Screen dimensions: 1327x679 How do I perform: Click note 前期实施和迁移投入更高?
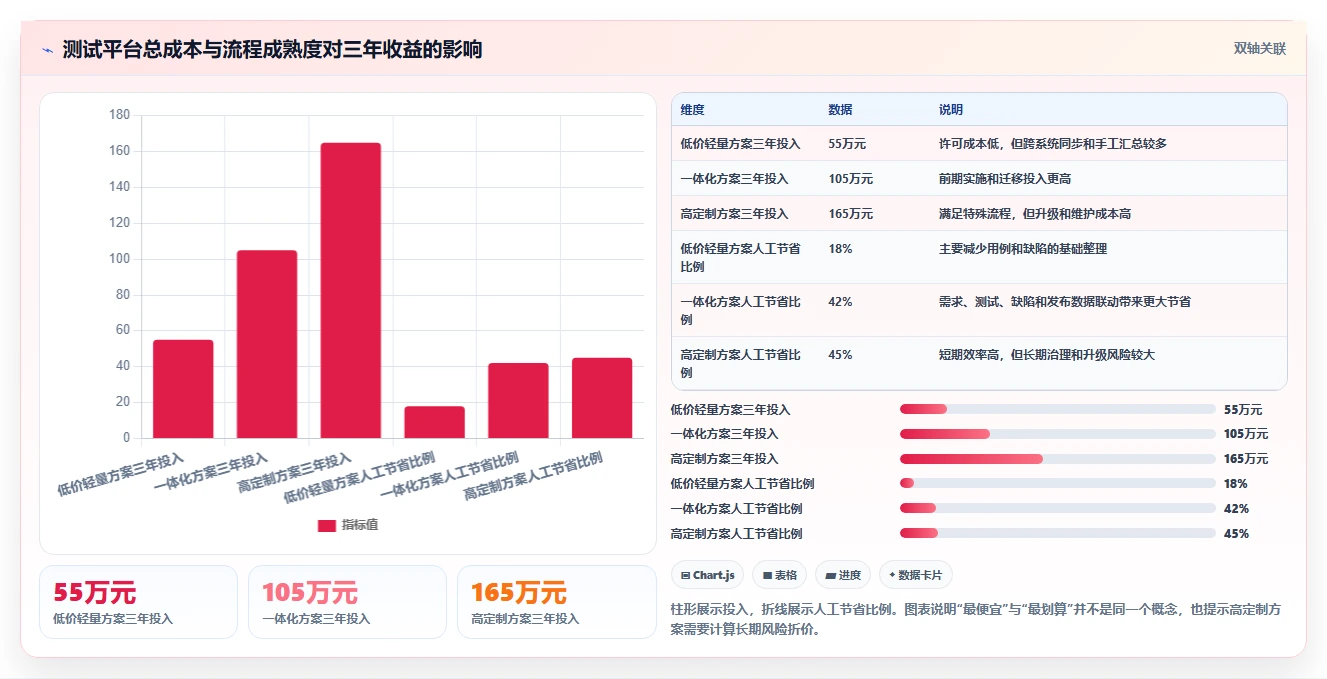[x=1005, y=179]
